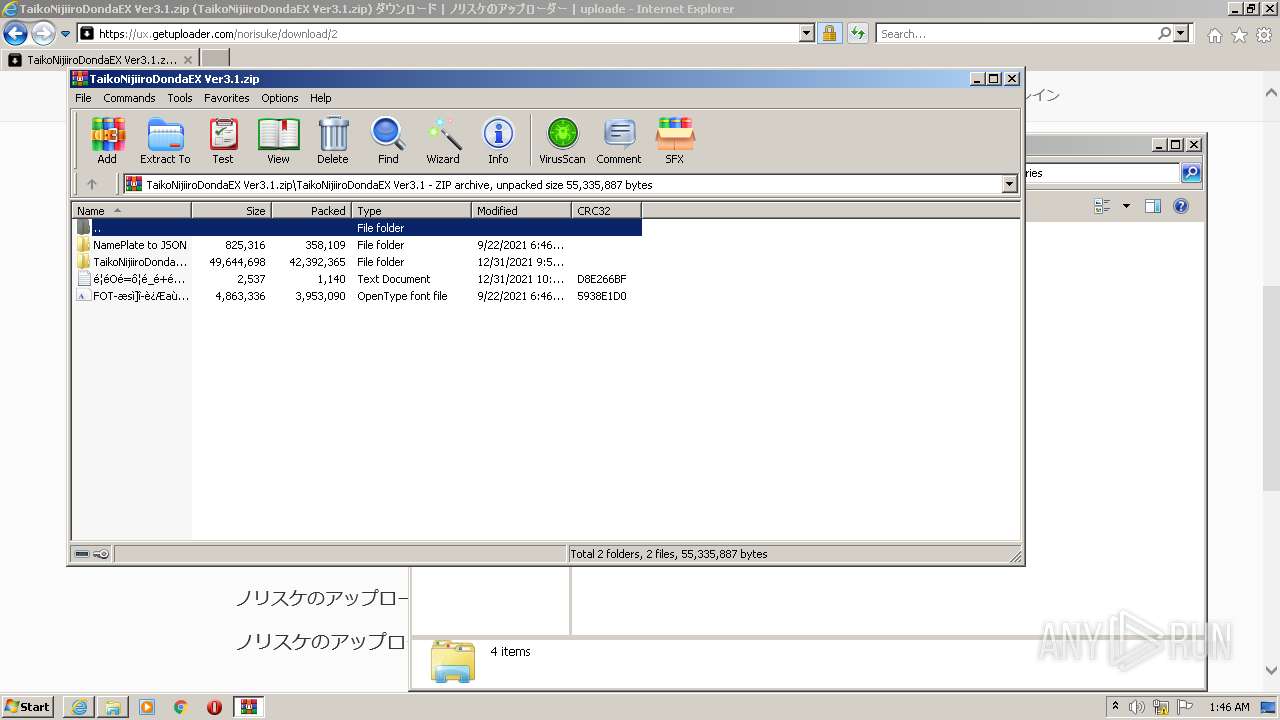Open the IE Favorites star icon
The width and height of the screenshot is (1280, 720).
(x=1239, y=35)
